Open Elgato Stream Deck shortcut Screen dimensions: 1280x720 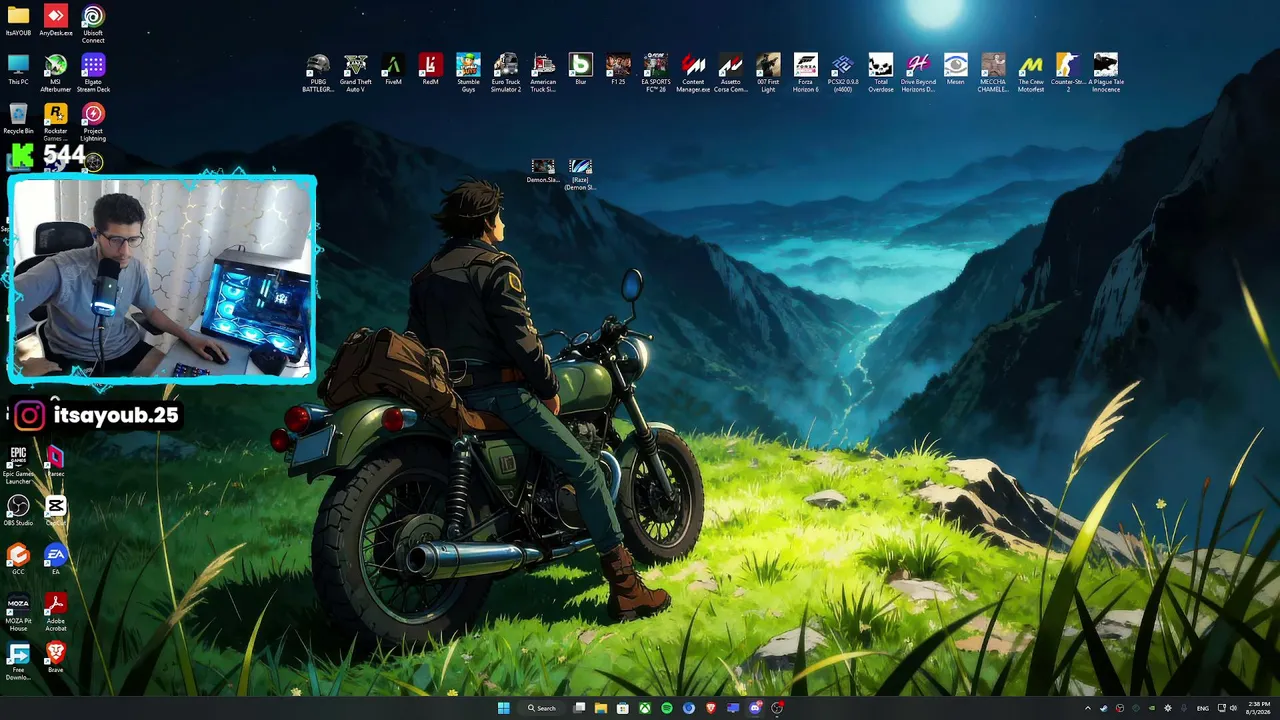93,73
